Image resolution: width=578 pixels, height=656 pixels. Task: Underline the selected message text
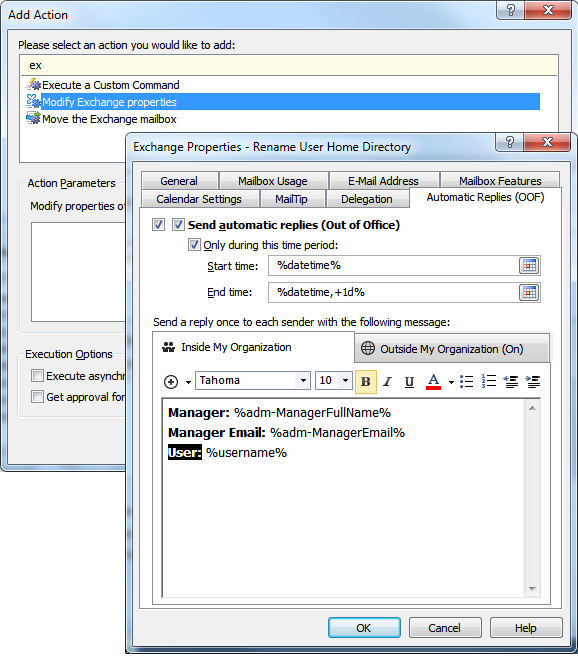coord(409,382)
